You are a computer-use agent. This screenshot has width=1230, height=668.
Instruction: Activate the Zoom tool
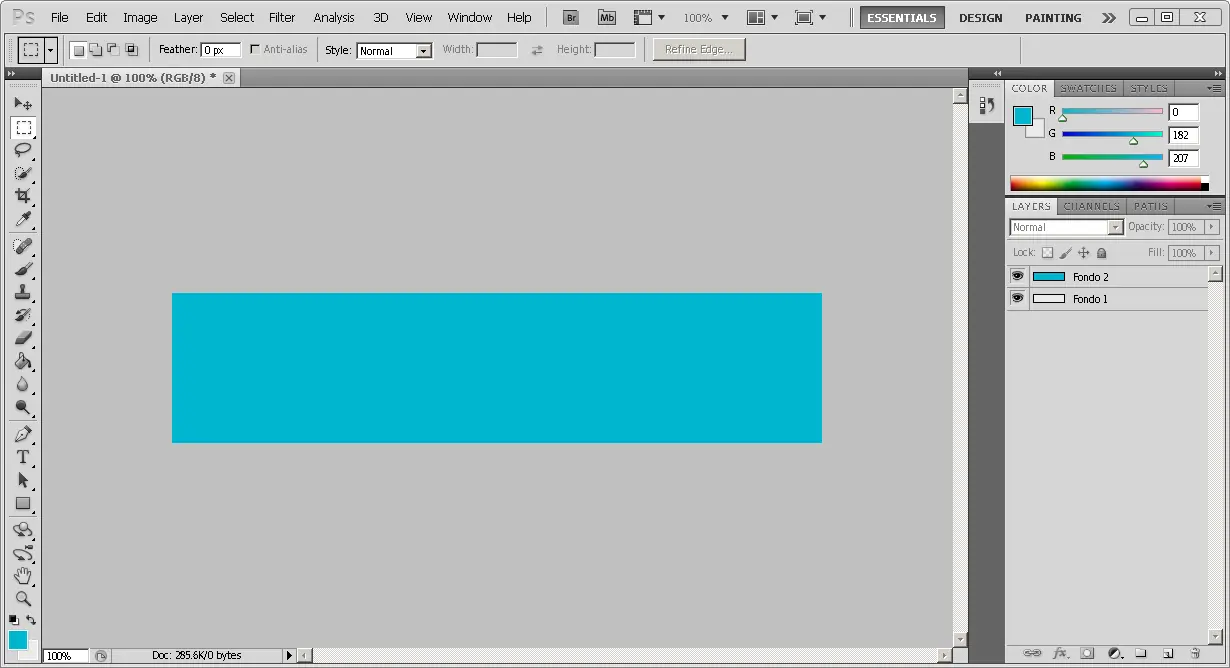click(x=24, y=599)
